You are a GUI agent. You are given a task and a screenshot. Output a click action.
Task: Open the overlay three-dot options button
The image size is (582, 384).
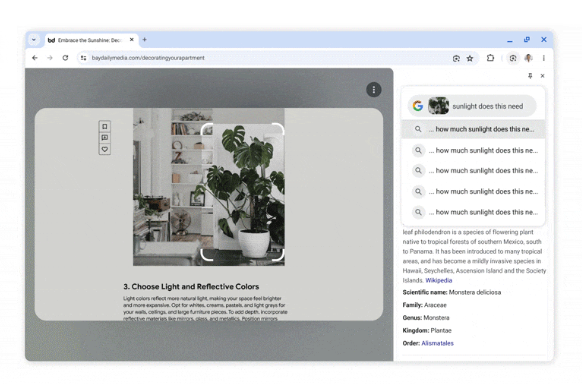(x=374, y=90)
